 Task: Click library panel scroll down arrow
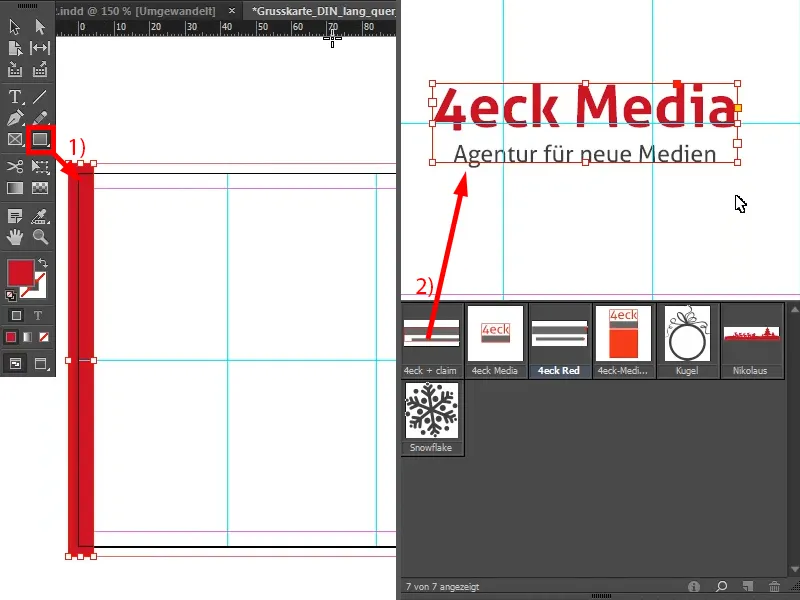794,569
